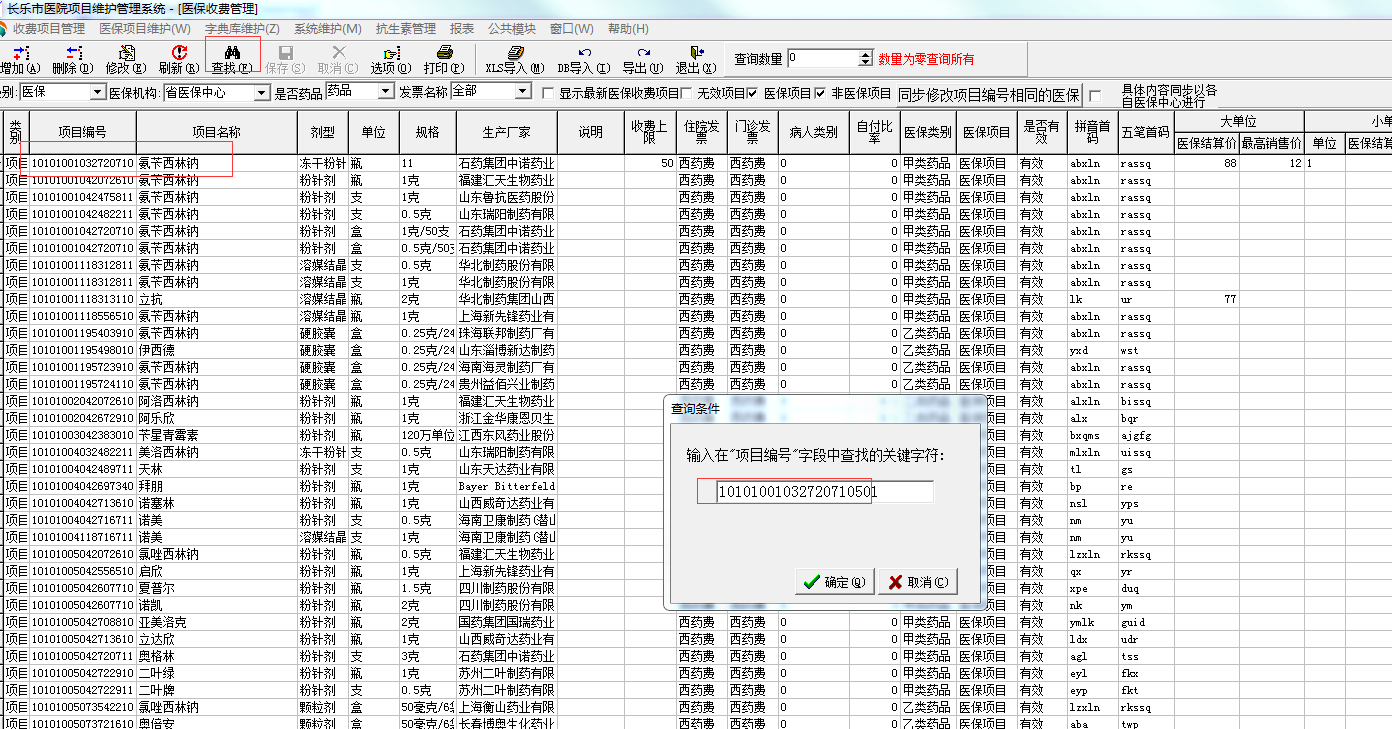Viewport: 1392px width, 729px height.
Task: Open the 收费项目管理 menu
Action: 49,29
